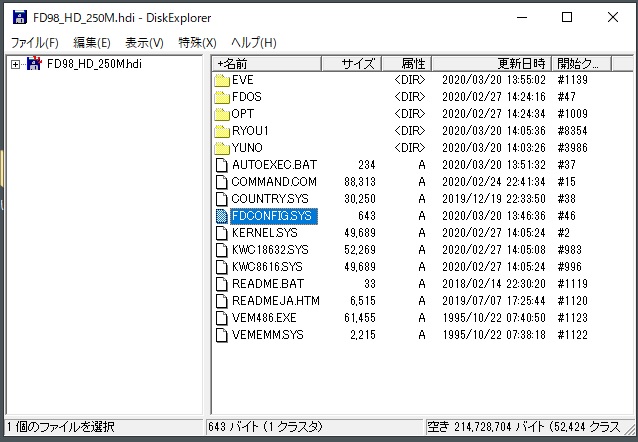
Task: Select the EVE folder name
Action: pos(243,80)
